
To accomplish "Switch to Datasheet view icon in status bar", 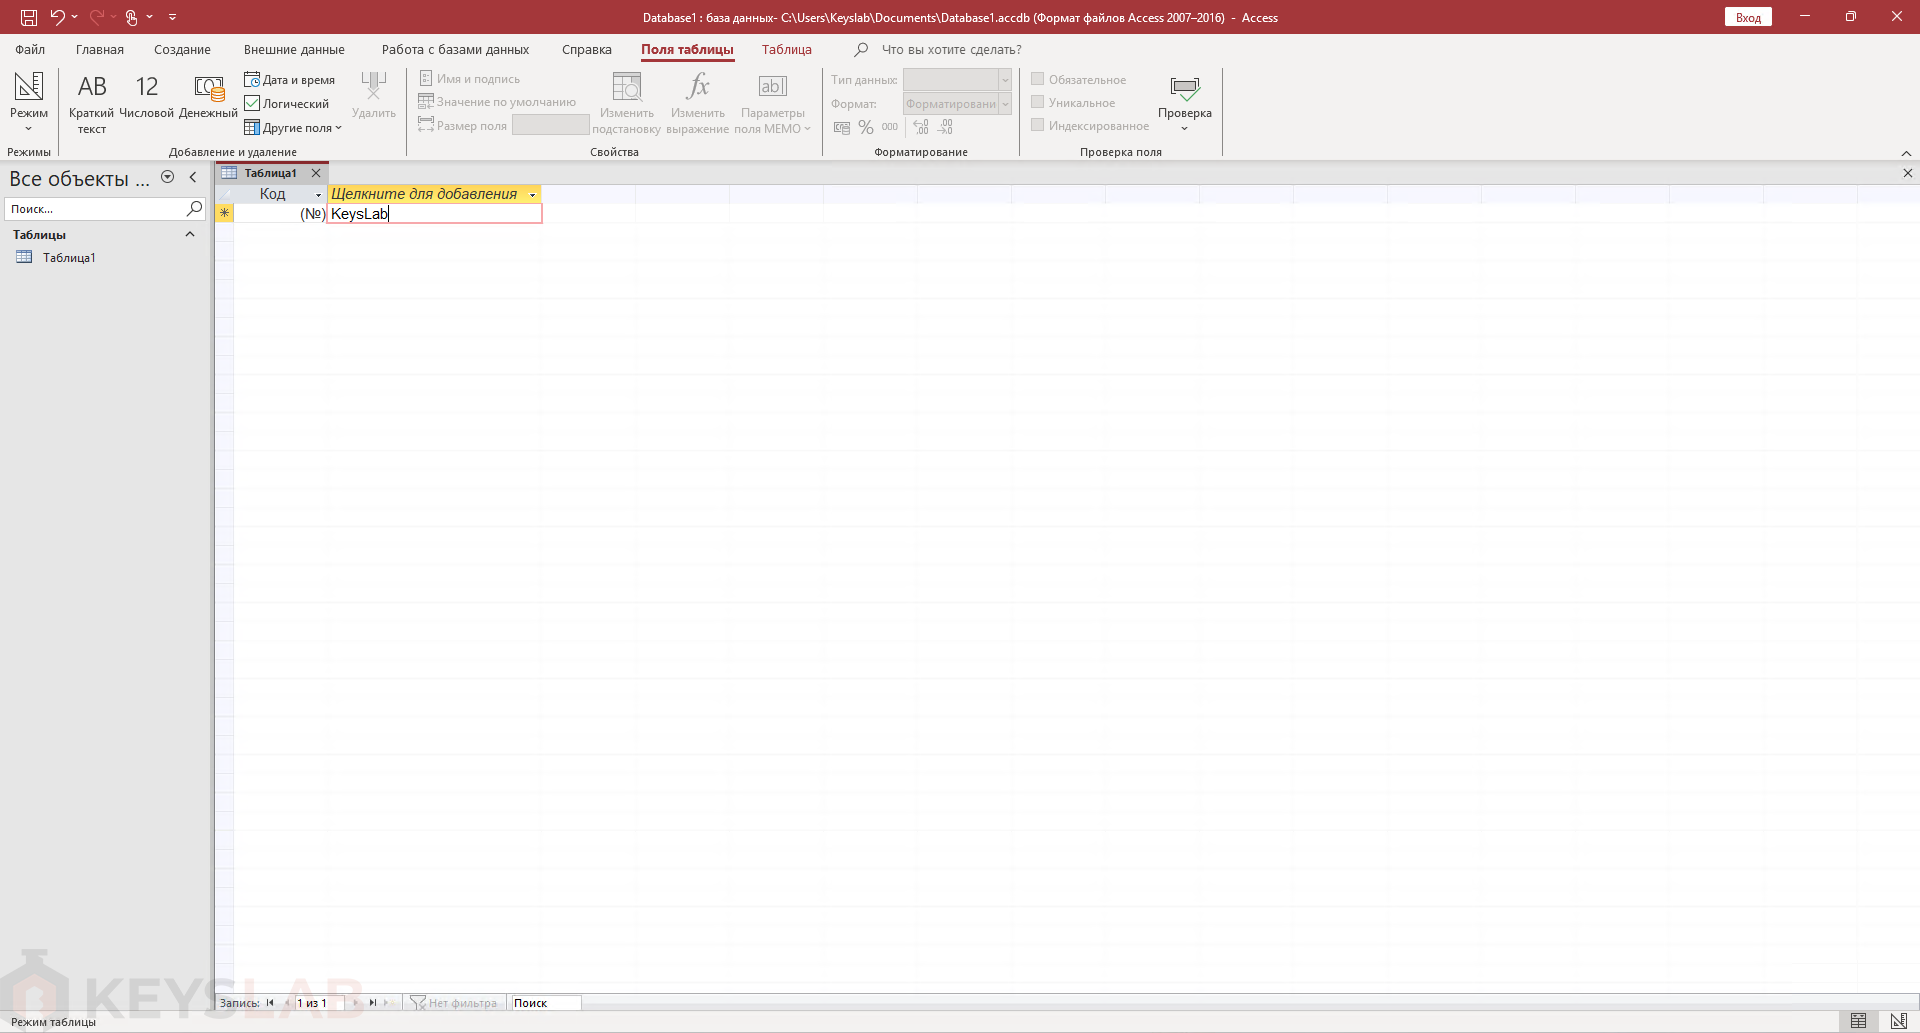I will pyautogui.click(x=1859, y=1021).
